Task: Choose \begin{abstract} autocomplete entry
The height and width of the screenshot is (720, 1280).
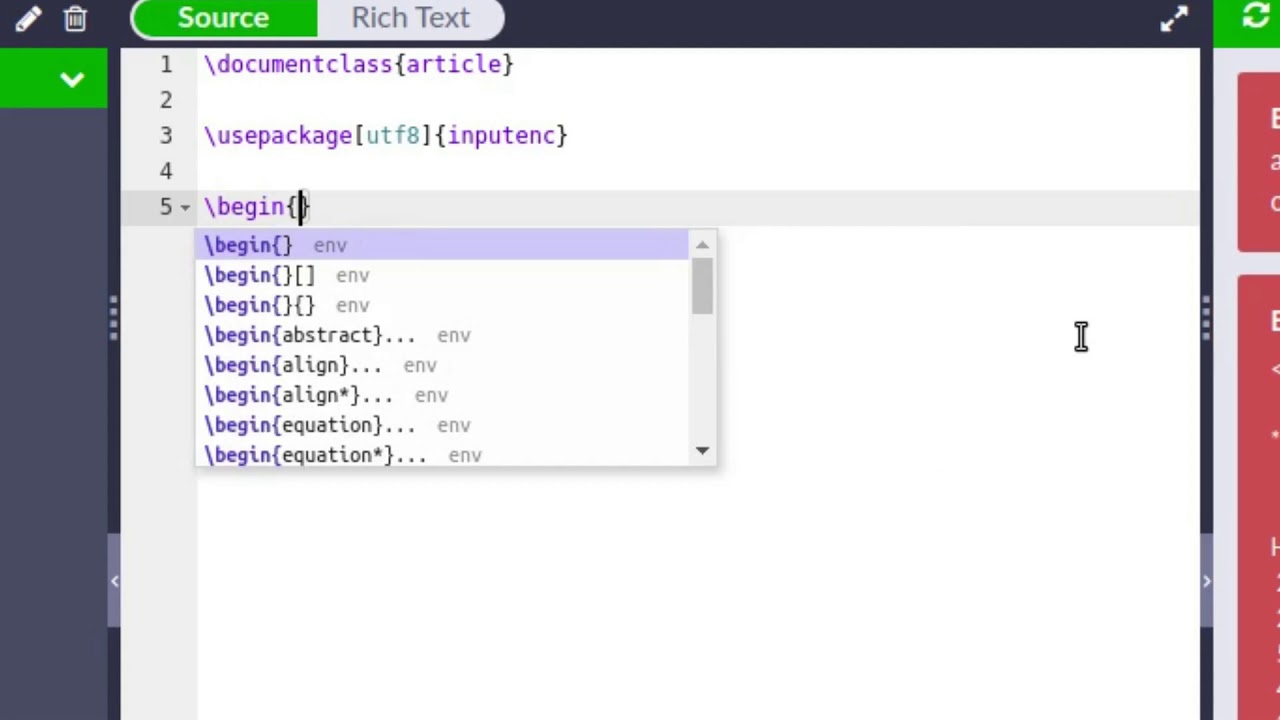Action: coord(442,335)
